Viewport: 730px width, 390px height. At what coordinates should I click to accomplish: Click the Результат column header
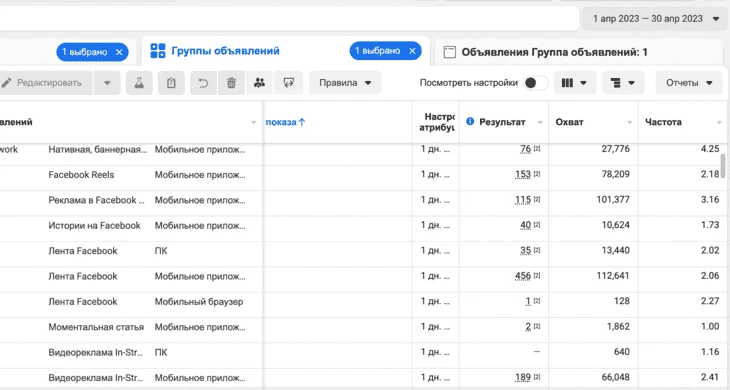click(x=502, y=122)
